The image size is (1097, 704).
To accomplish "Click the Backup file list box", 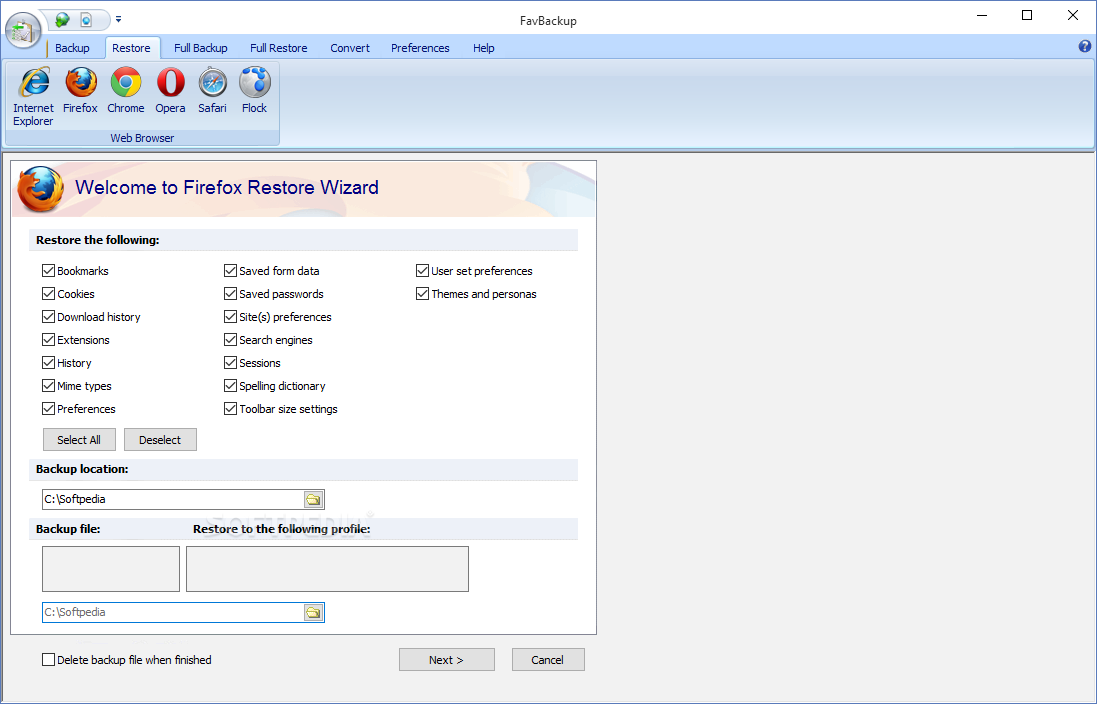I will pyautogui.click(x=111, y=569).
